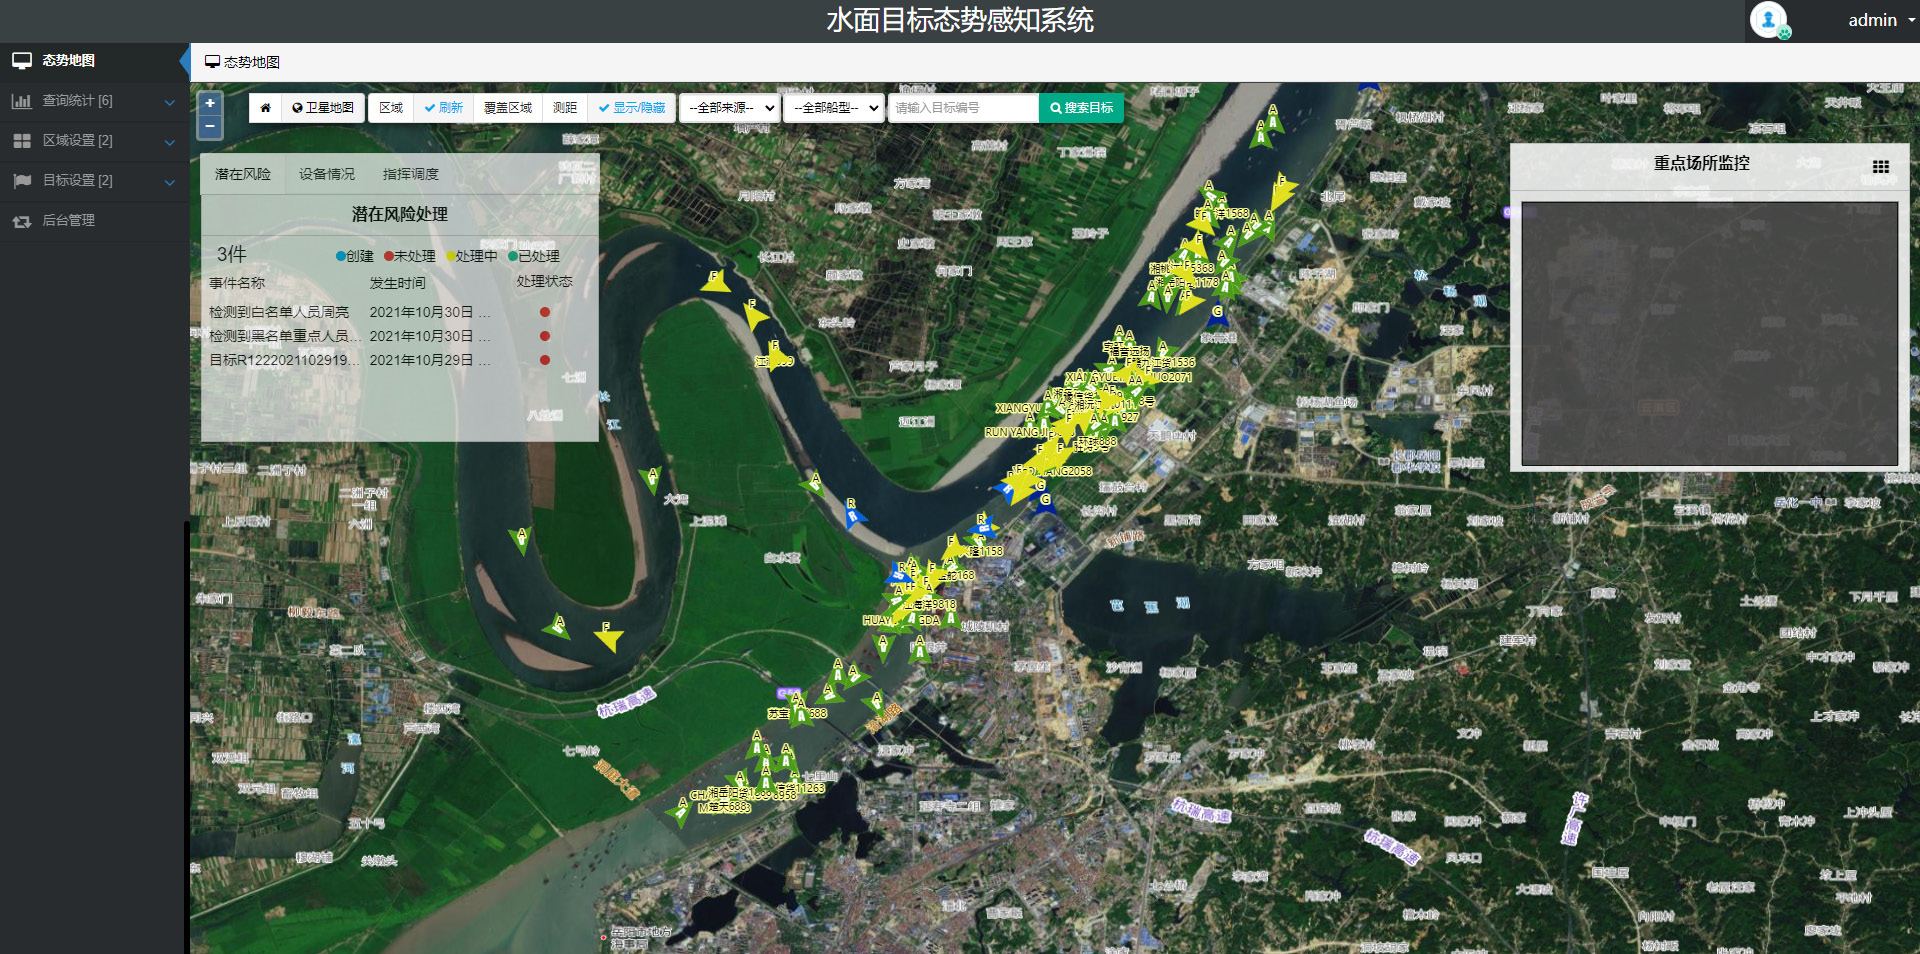1920x954 pixels.
Task: Click the 搜索目标 search button
Action: coord(1081,108)
